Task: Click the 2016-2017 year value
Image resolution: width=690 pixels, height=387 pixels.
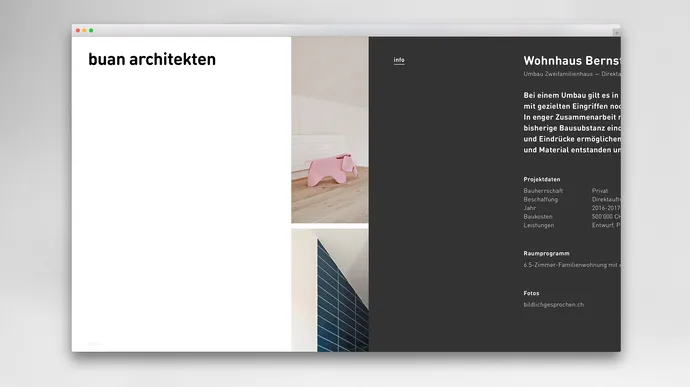Action: [606, 208]
